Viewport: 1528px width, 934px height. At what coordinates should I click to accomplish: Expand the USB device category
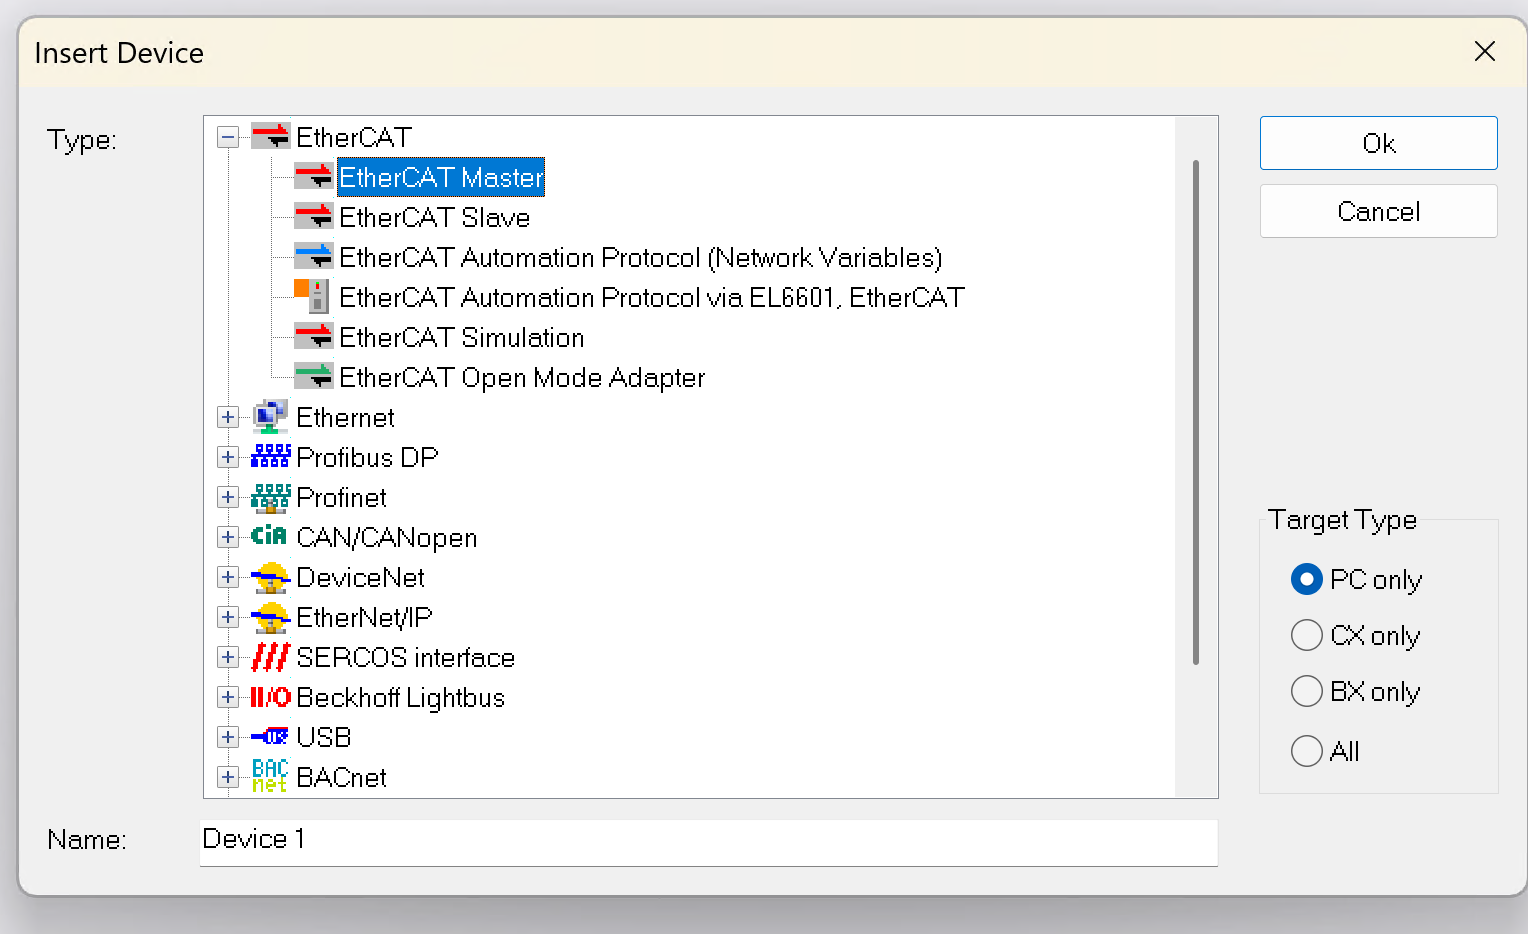coord(228,737)
